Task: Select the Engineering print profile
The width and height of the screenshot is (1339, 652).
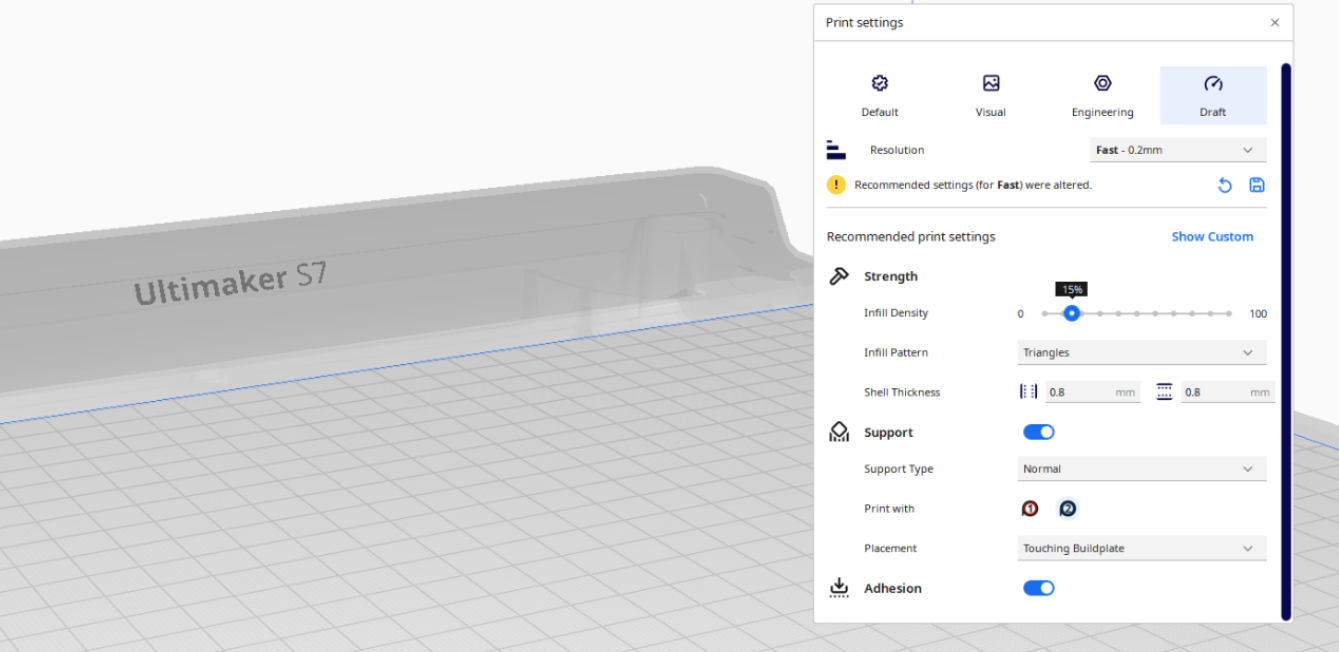Action: coord(1102,96)
